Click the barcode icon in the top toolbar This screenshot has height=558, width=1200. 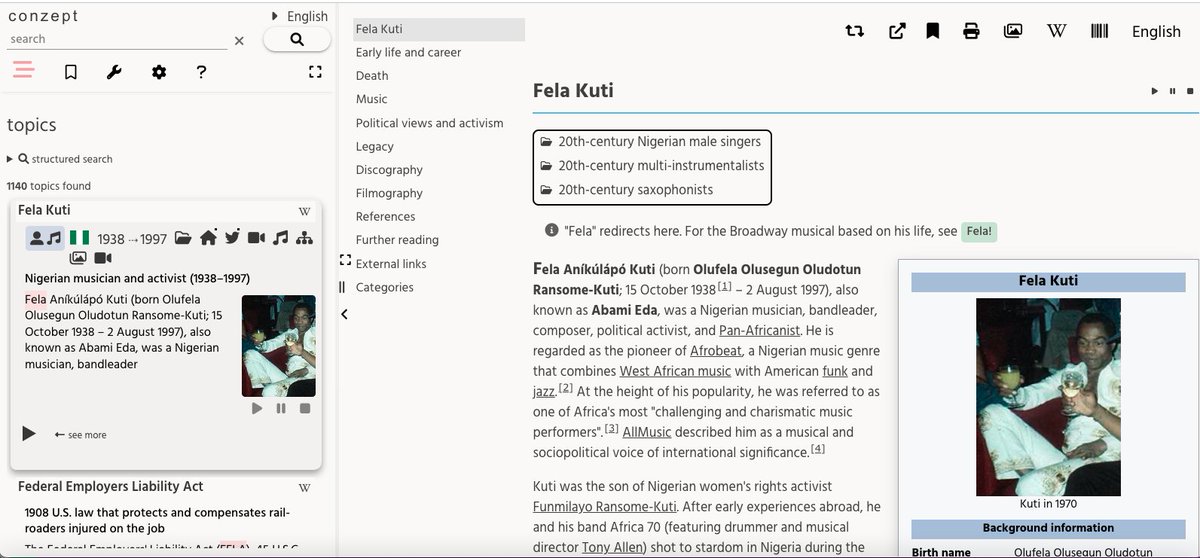click(1100, 31)
